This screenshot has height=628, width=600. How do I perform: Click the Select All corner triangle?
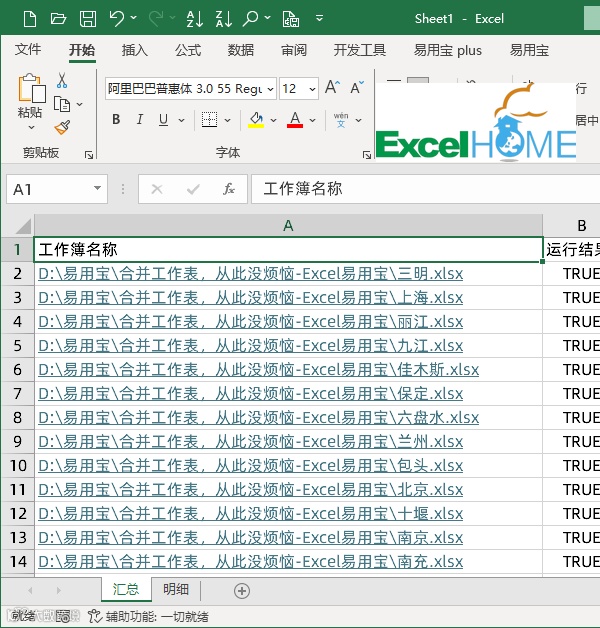pos(23,226)
